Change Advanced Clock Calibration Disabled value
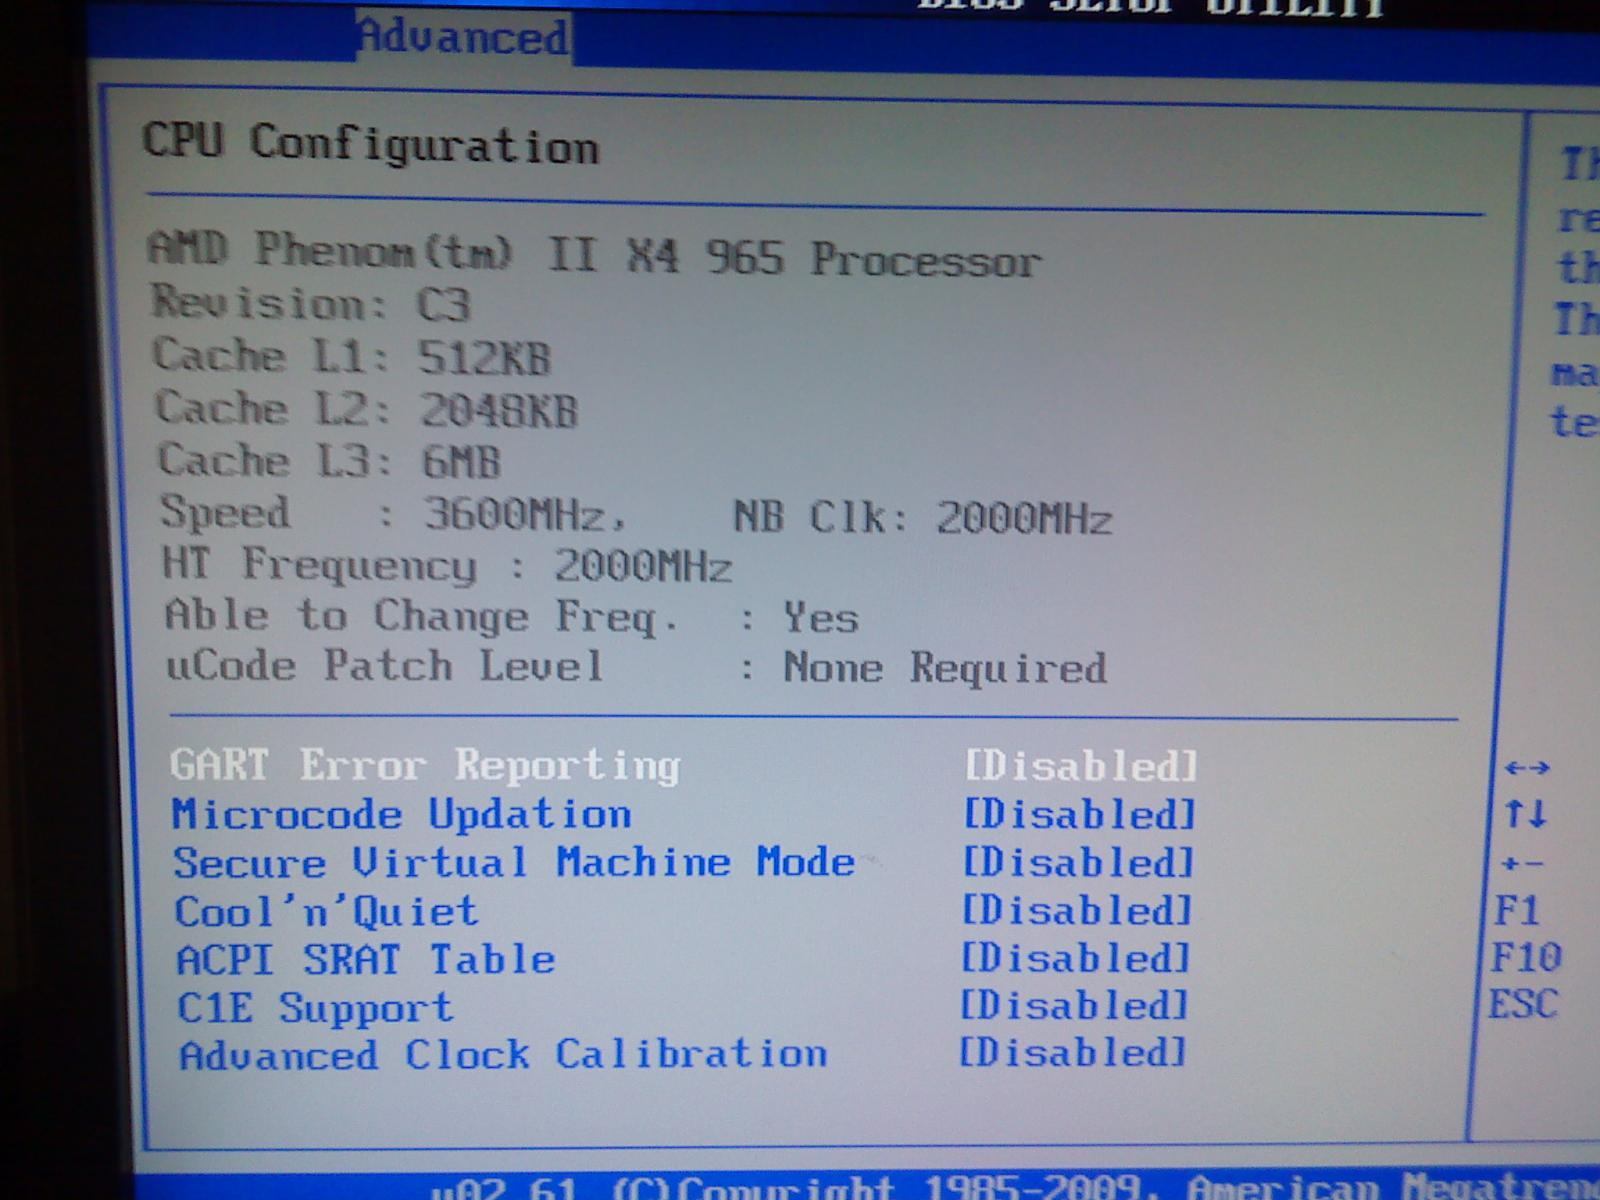Viewport: 1600px width, 1200px height. pyautogui.click(x=1073, y=1052)
